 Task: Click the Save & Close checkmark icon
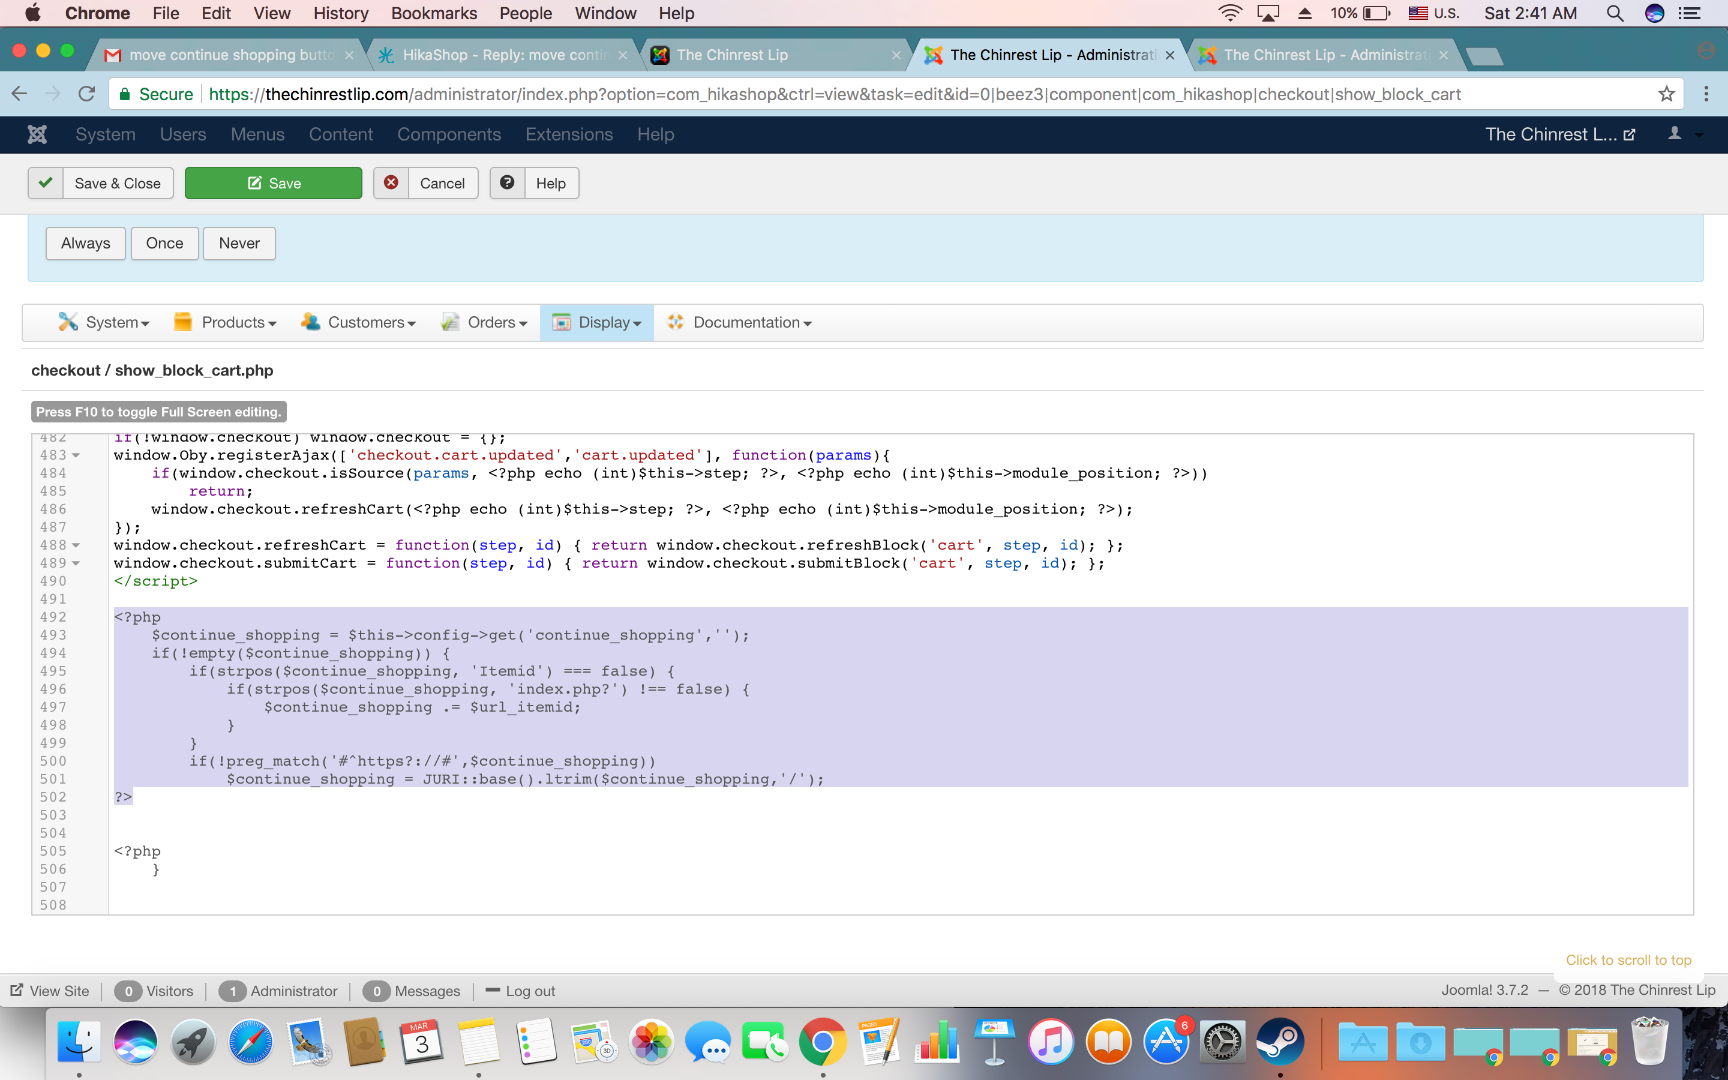[x=45, y=183]
